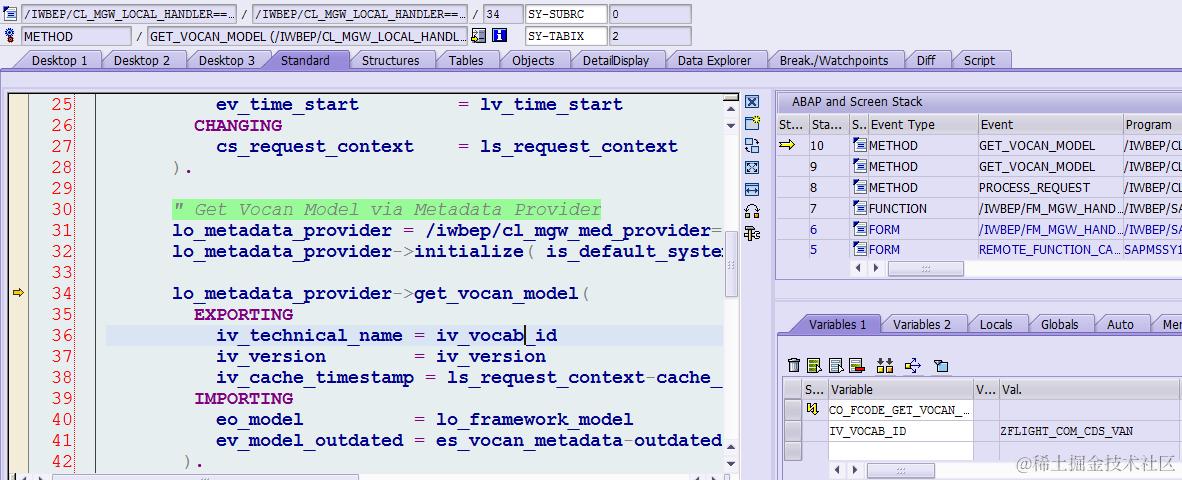Click the ABAP stack horizontal scrollbar thumb
This screenshot has width=1182, height=480.
pyautogui.click(x=925, y=268)
